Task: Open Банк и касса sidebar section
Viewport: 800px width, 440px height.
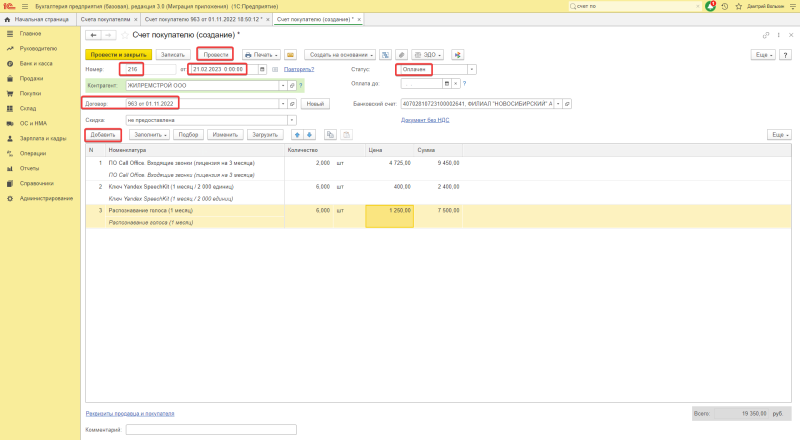Action: tap(36, 64)
